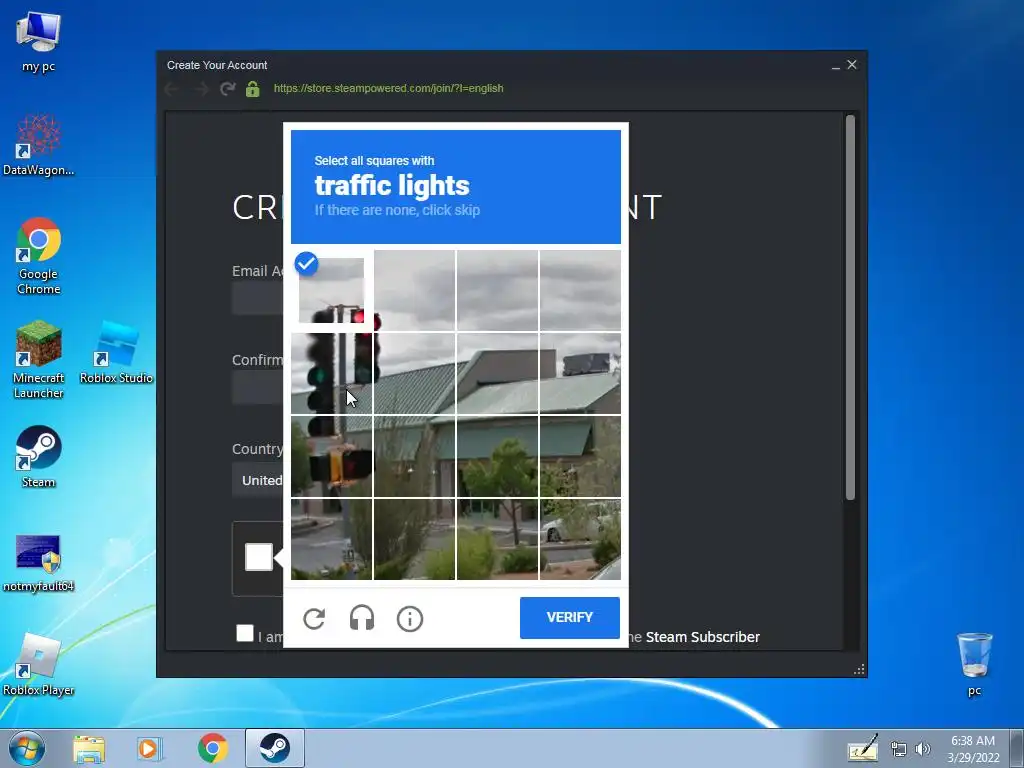1024x768 pixels.
Task: Open the media player taskbar icon
Action: pos(149,748)
